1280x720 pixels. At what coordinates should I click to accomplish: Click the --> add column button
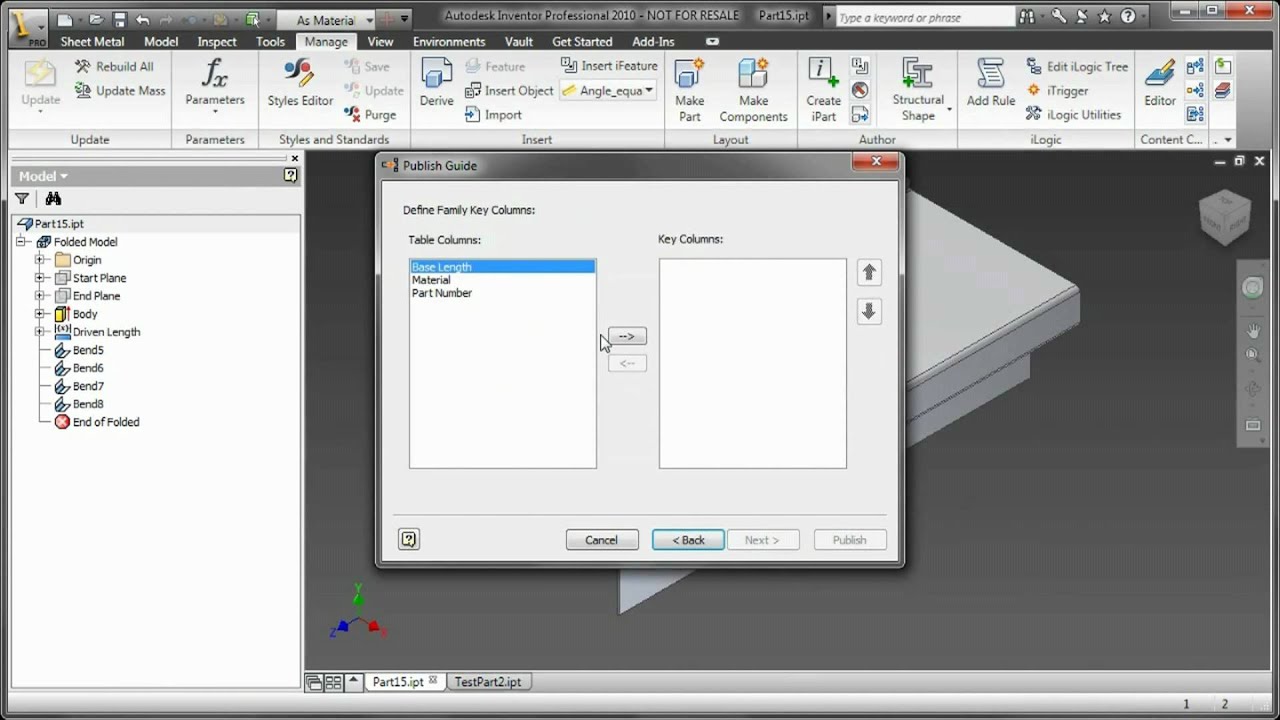click(627, 336)
